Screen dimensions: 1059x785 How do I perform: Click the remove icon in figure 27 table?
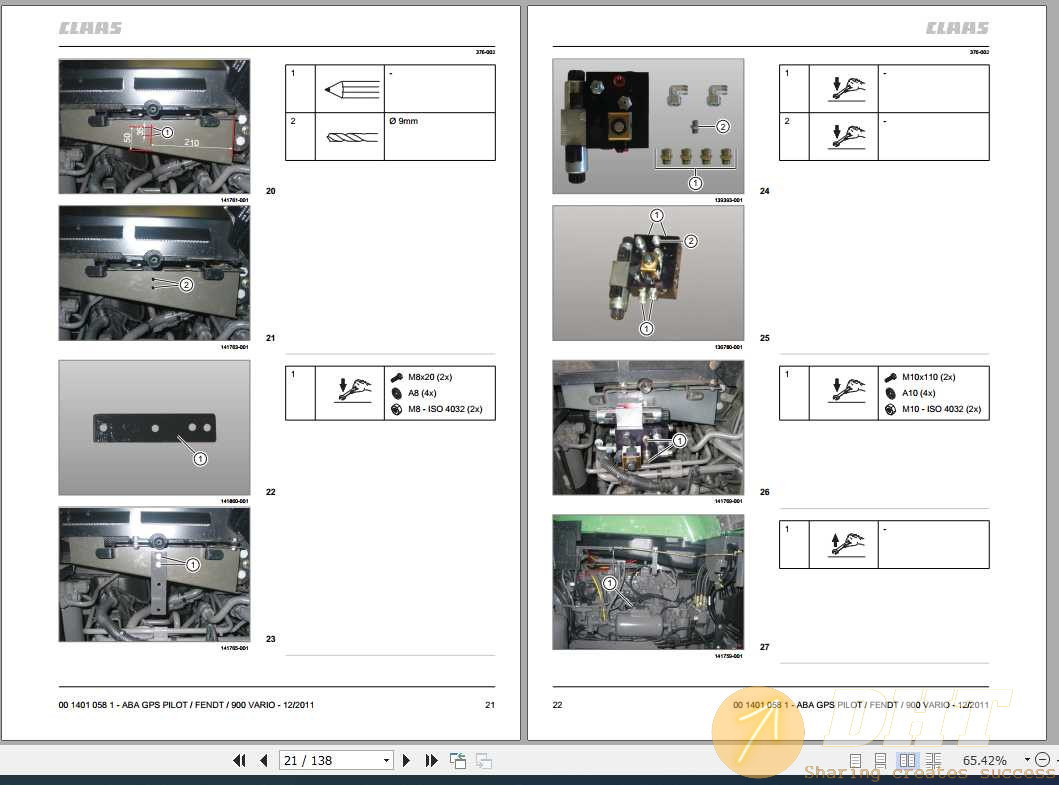[x=847, y=544]
